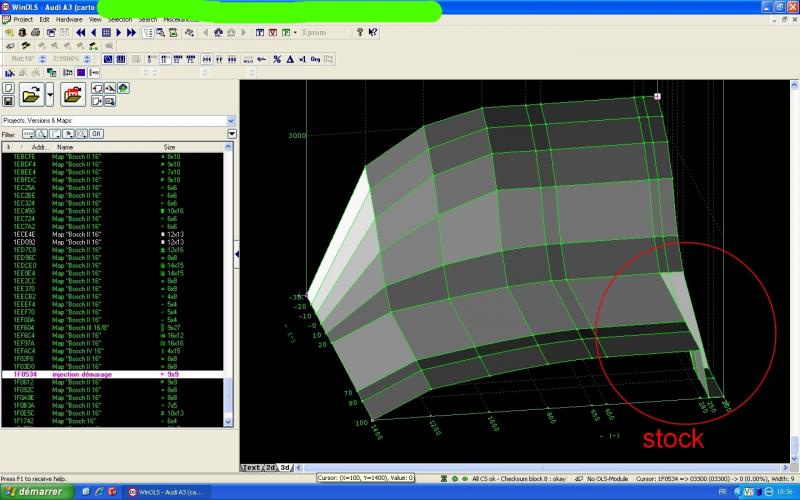Toggle the second blue view-mode icon
The height and width of the screenshot is (500, 800).
tap(121, 59)
